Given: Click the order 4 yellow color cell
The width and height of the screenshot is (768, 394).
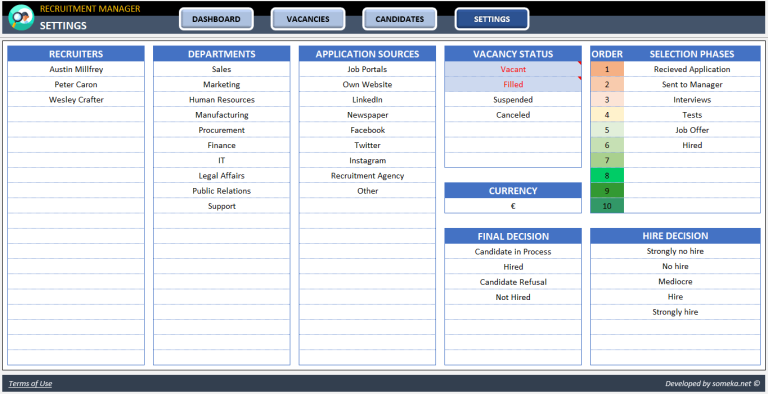Looking at the screenshot, I should (607, 115).
